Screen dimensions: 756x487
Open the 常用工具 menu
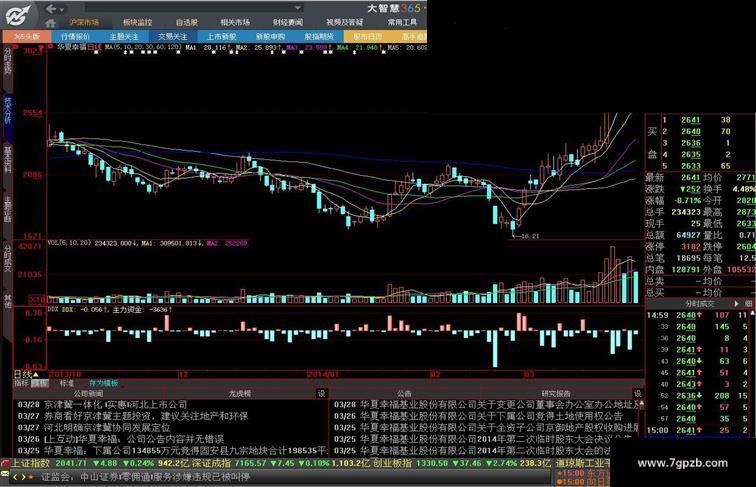(402, 22)
